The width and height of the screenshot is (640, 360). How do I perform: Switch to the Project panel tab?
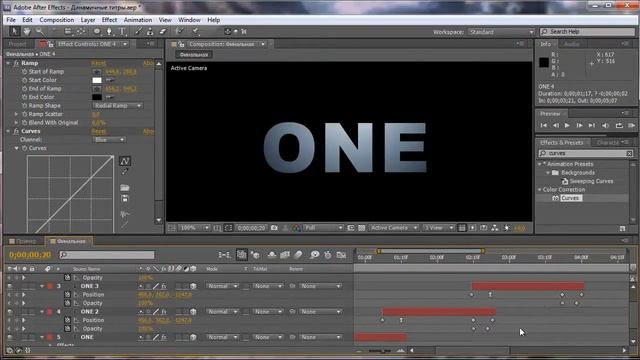pyautogui.click(x=17, y=44)
